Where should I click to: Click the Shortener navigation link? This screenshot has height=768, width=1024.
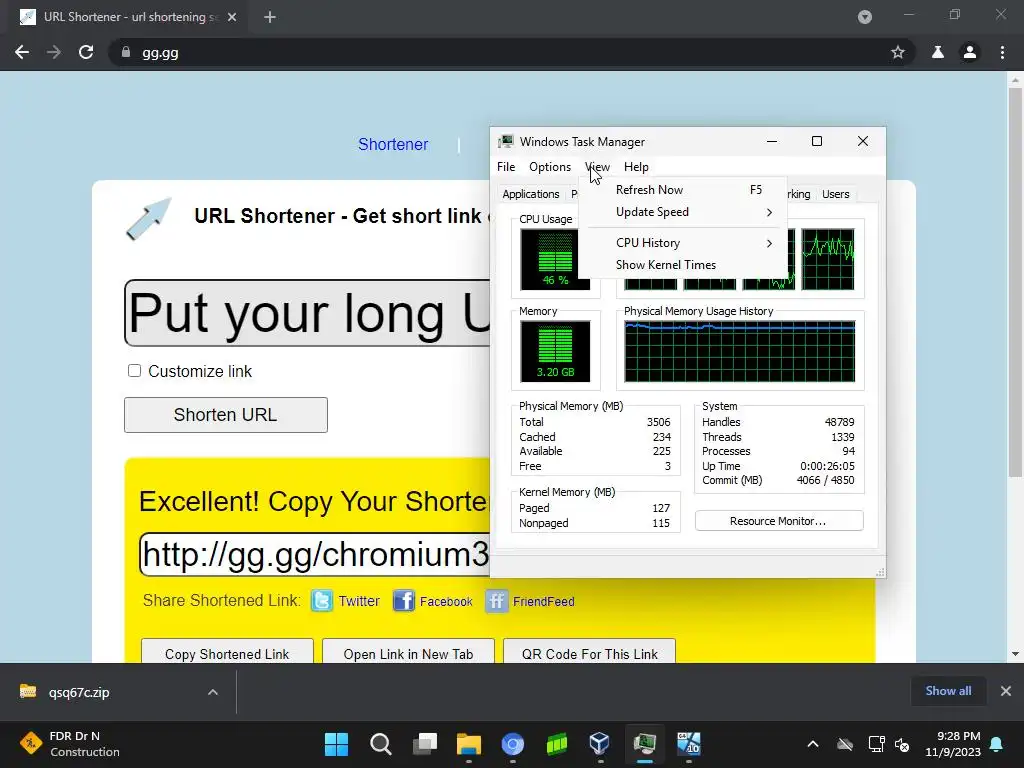(x=393, y=144)
